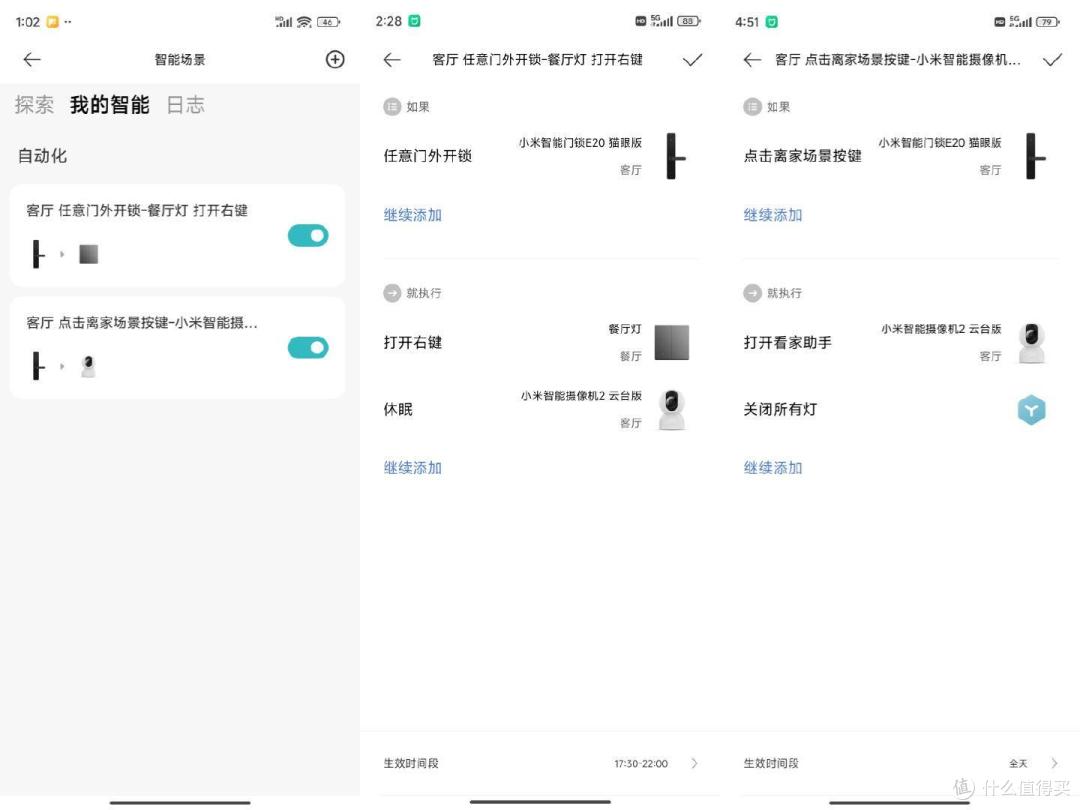Tap checkmark on the 点击离家场景按键 automation editor
This screenshot has width=1080, height=810.
(x=1052, y=60)
